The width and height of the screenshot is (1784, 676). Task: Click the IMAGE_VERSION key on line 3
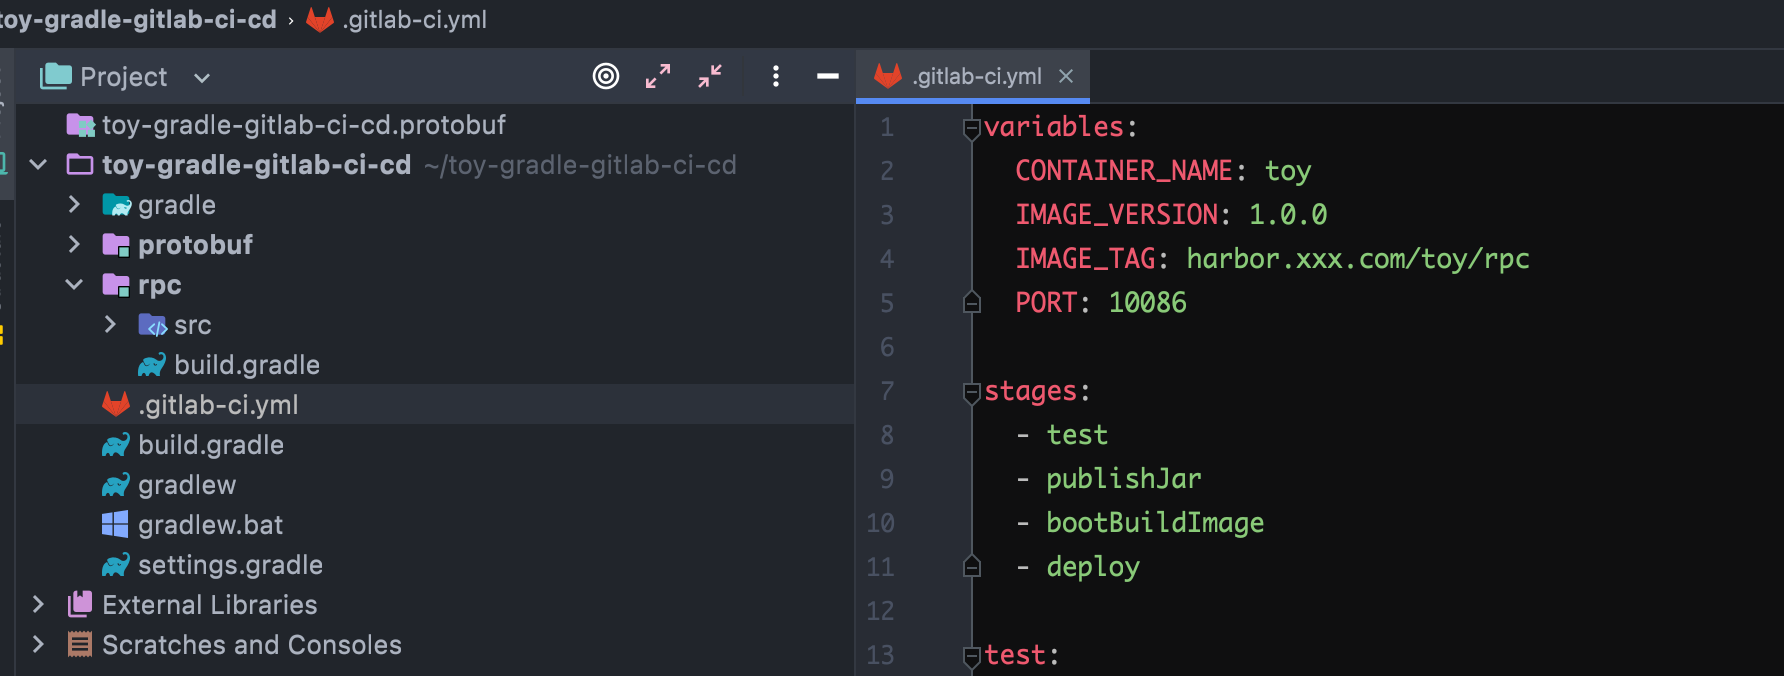click(x=1116, y=215)
